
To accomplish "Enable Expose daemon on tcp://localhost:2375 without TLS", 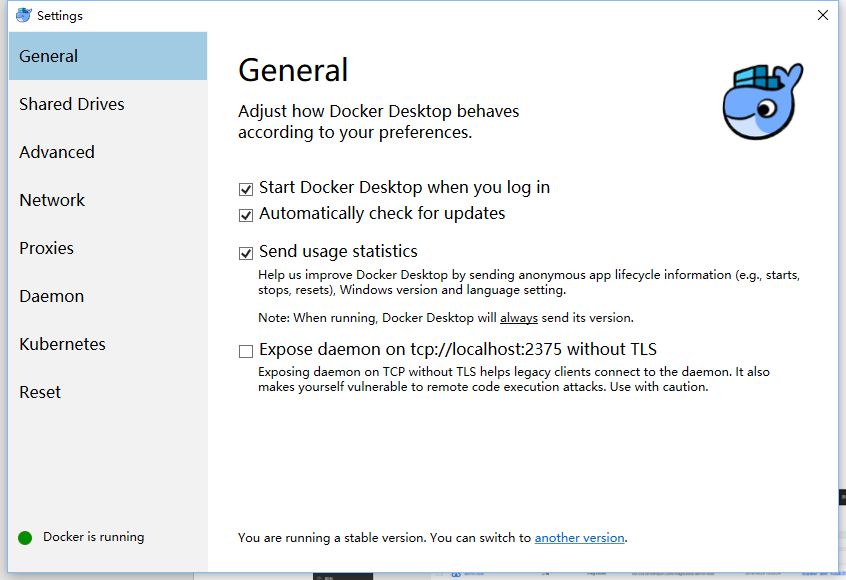I will tap(246, 351).
